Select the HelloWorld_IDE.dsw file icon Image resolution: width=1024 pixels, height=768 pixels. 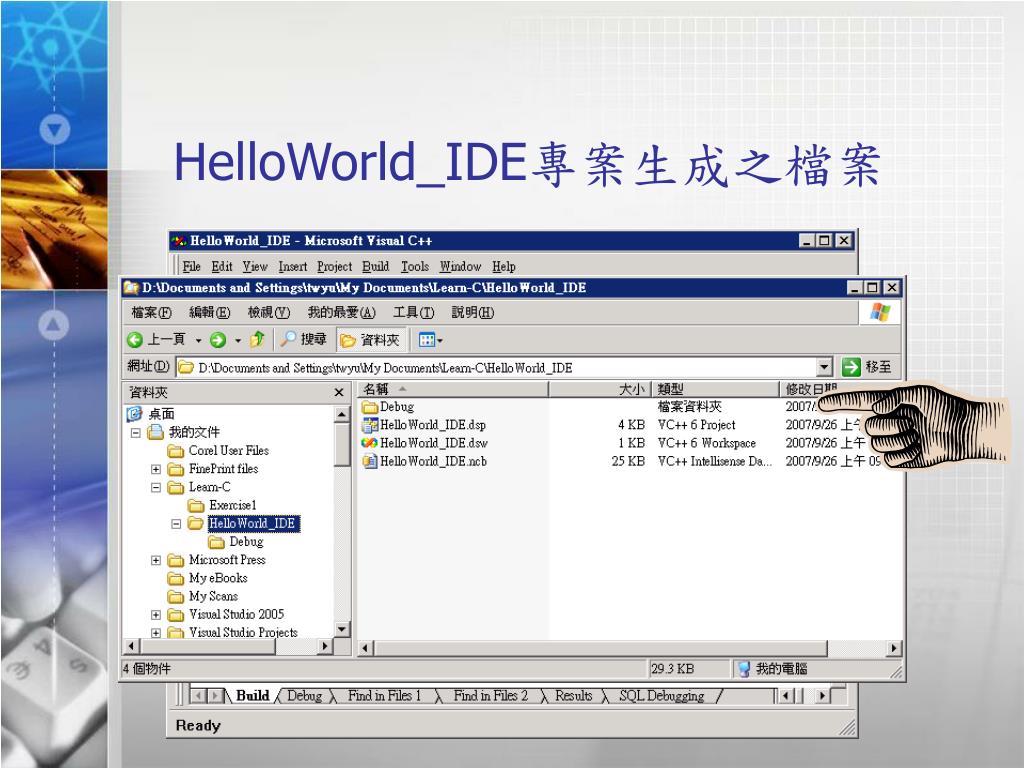370,443
